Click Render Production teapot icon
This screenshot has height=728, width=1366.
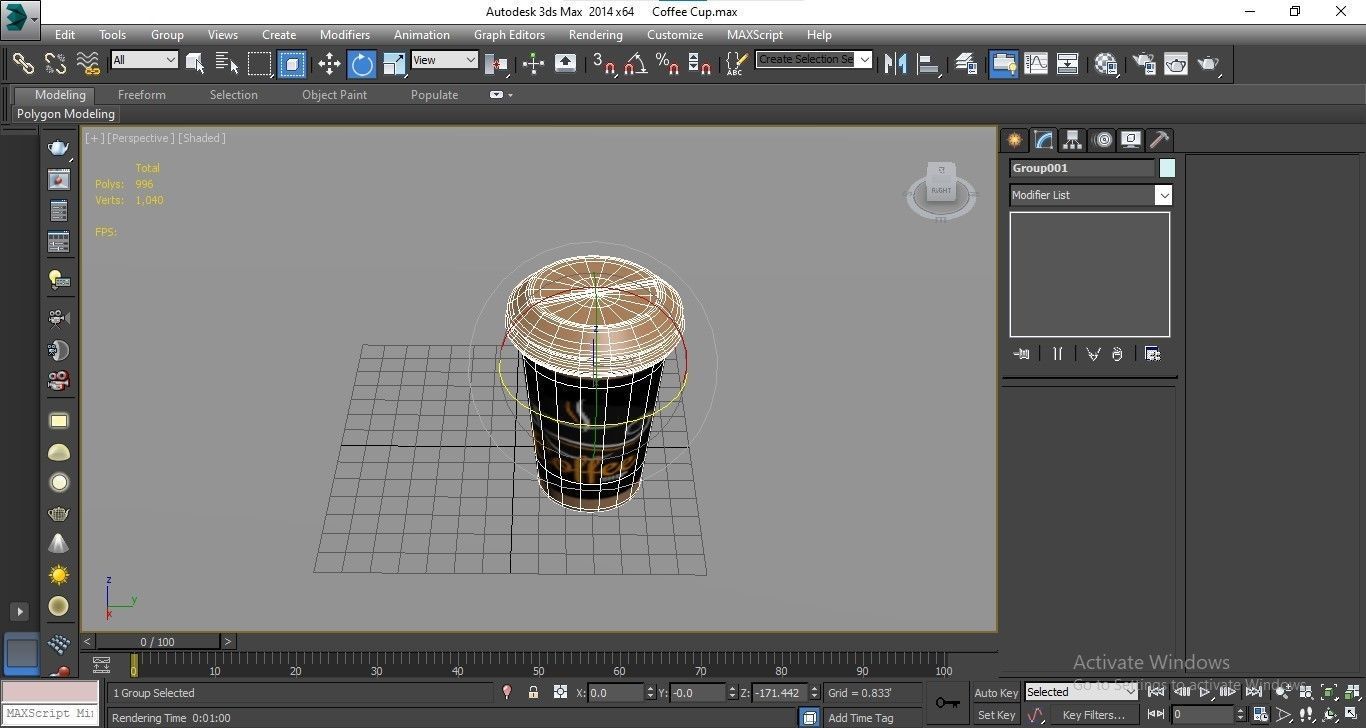1209,63
